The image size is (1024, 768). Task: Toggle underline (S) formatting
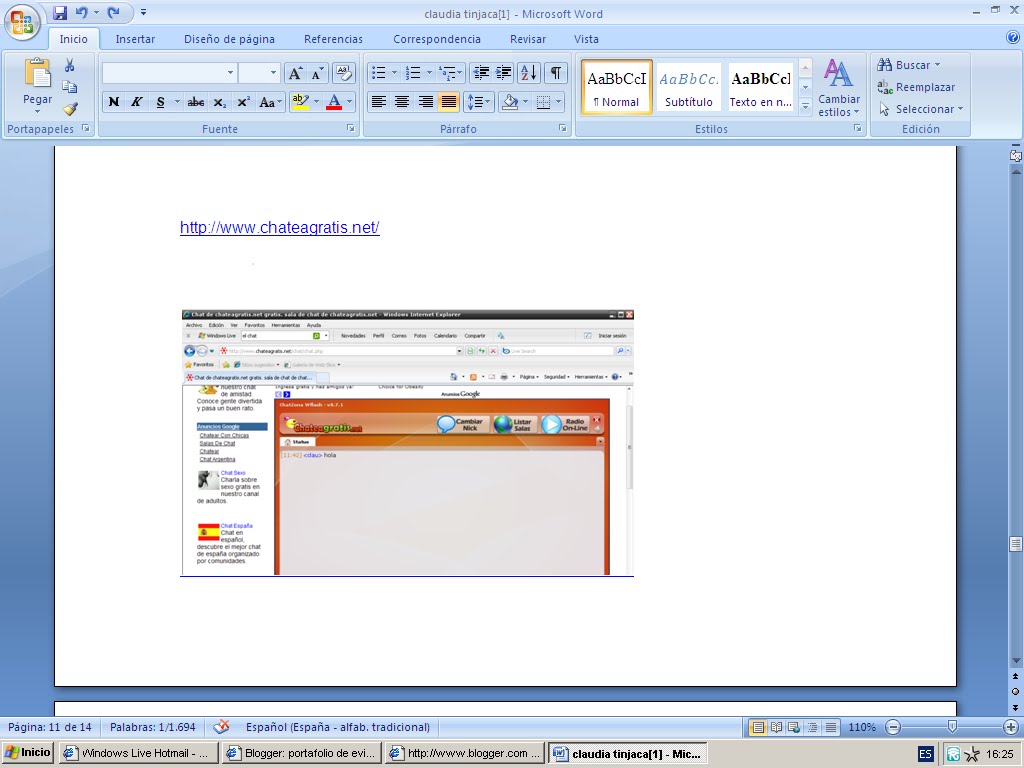pyautogui.click(x=160, y=102)
